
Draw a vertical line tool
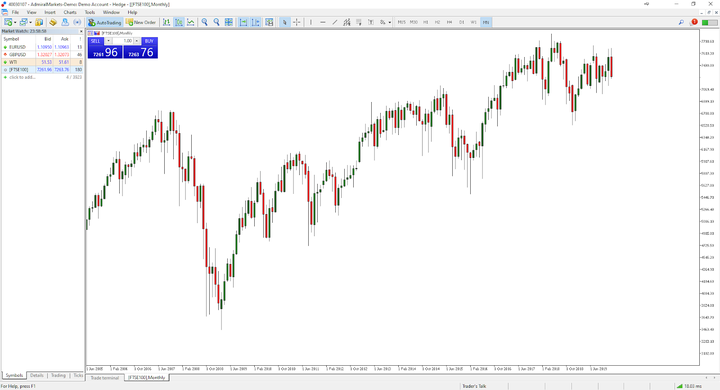(311, 22)
